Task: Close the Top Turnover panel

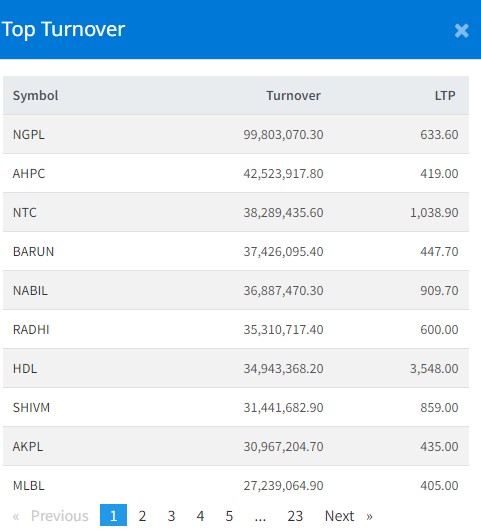Action: tap(461, 31)
